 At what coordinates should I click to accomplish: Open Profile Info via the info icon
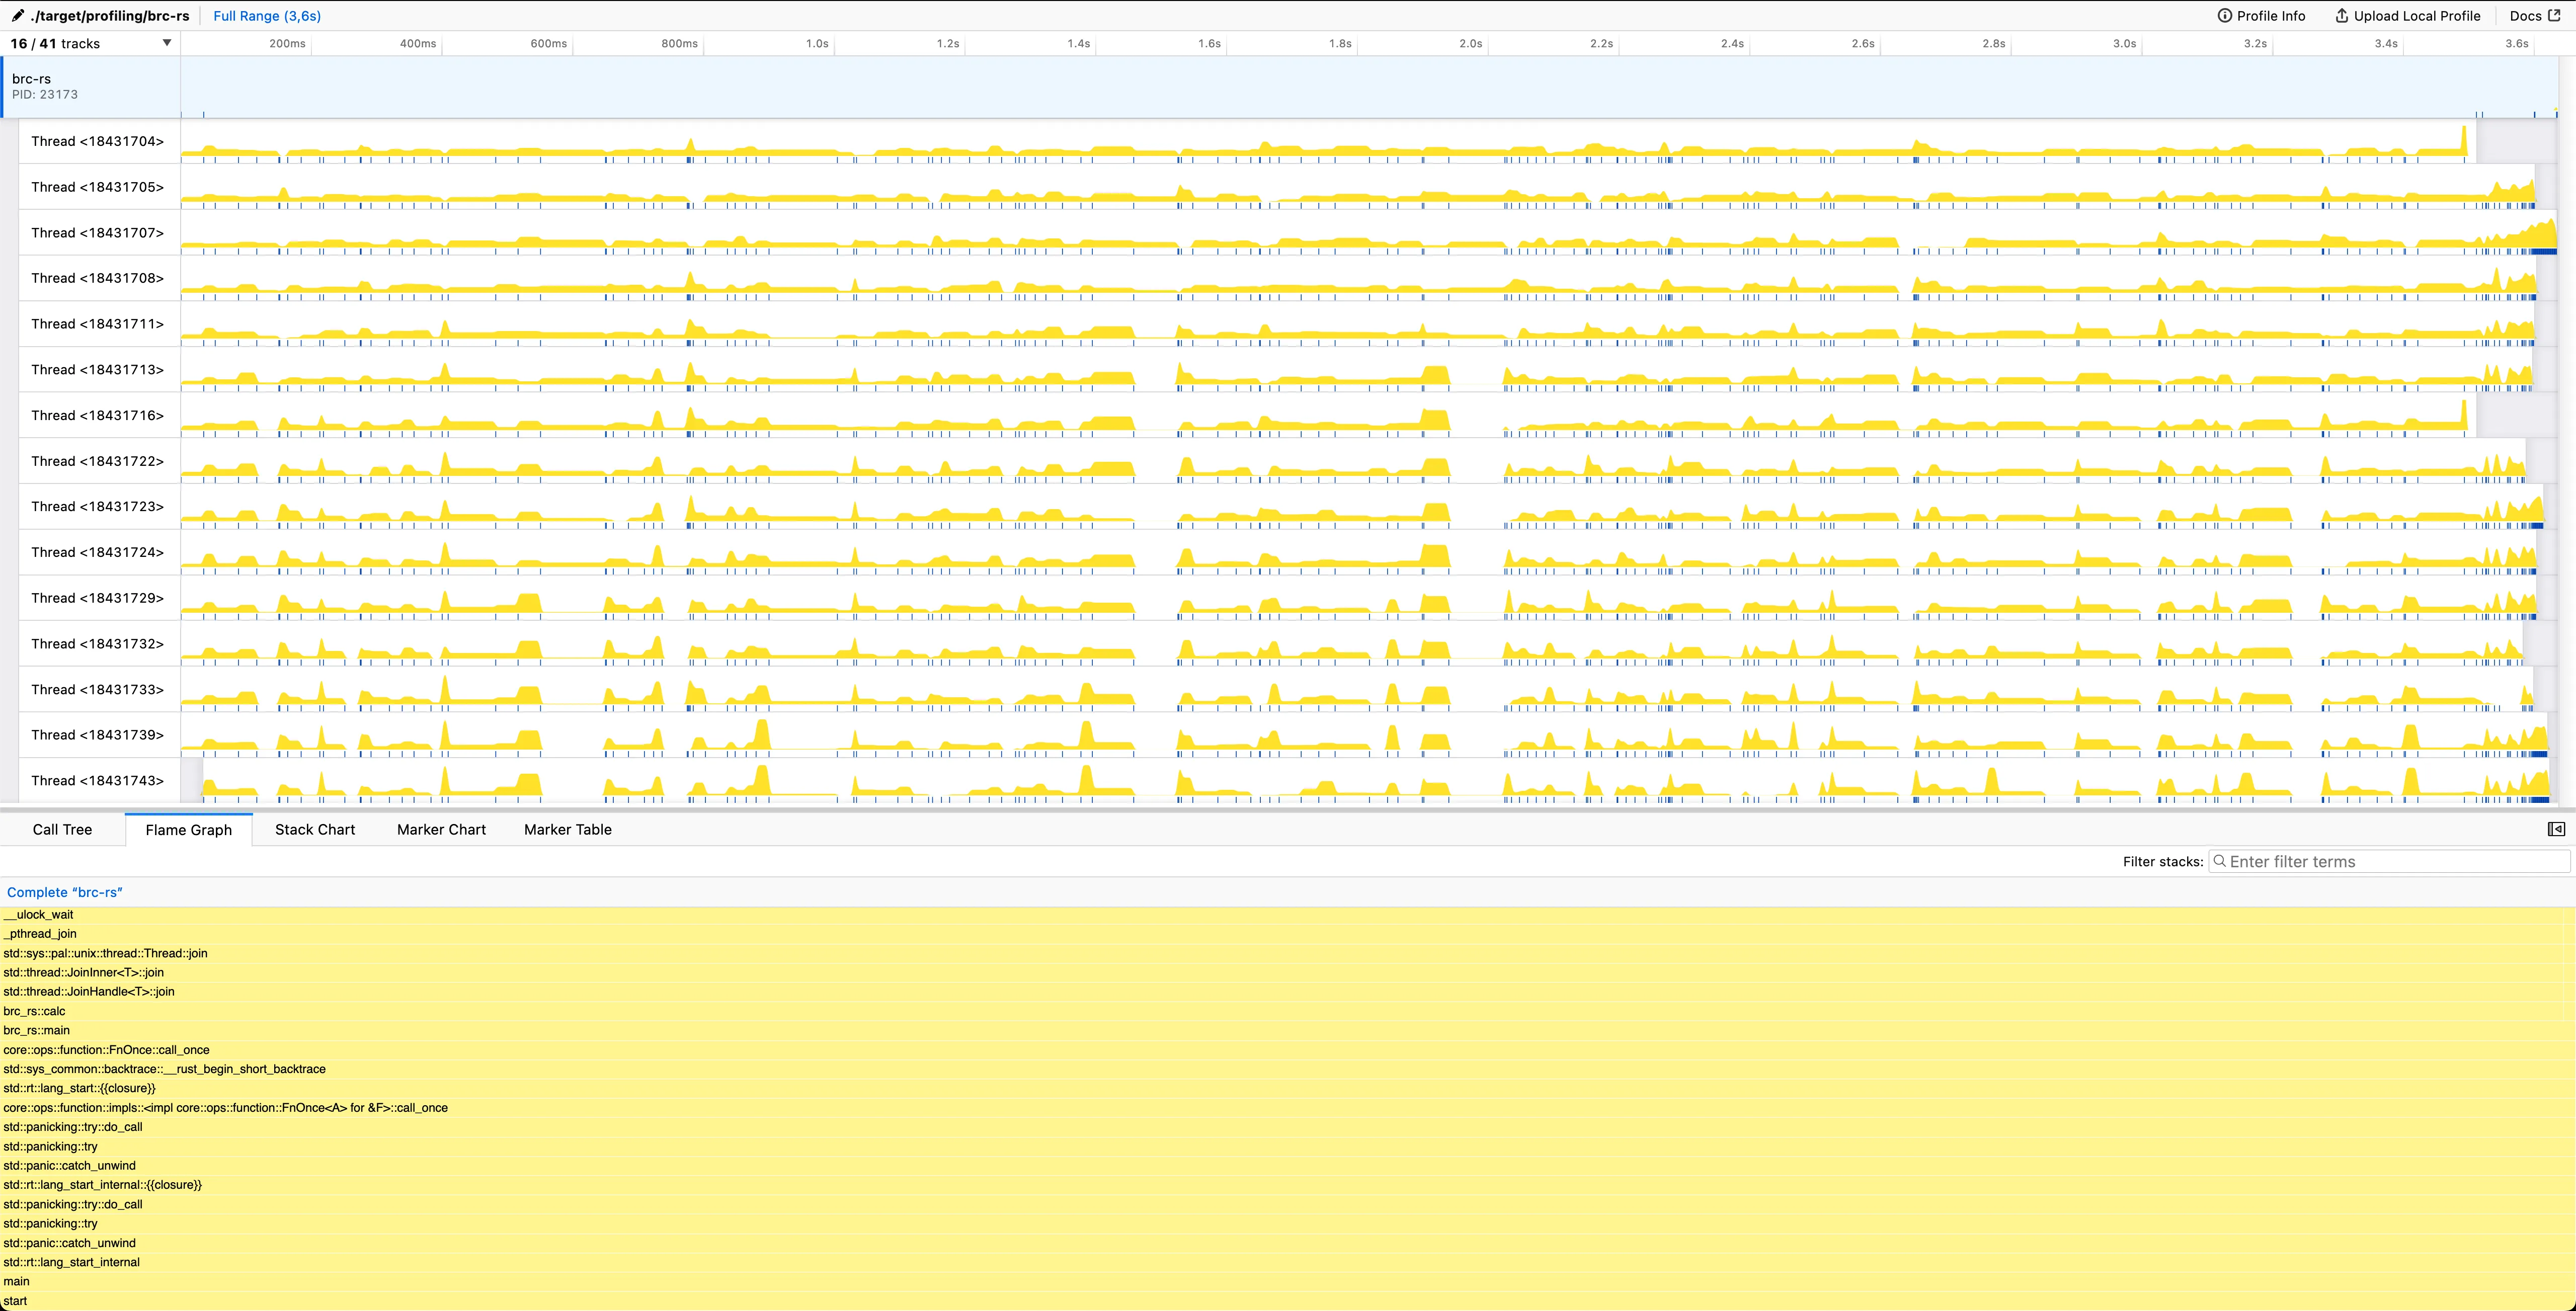coord(2226,16)
